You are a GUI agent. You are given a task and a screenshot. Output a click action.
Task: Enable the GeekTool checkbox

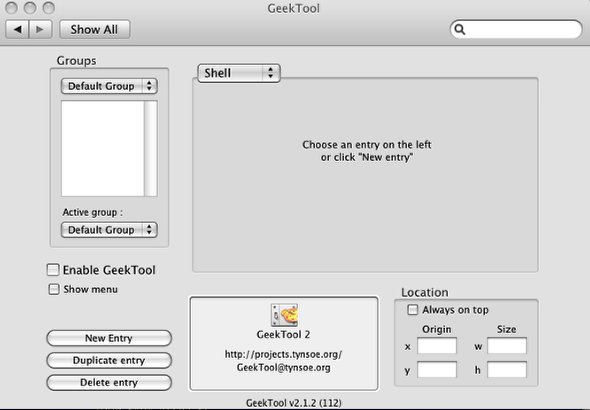(53, 270)
